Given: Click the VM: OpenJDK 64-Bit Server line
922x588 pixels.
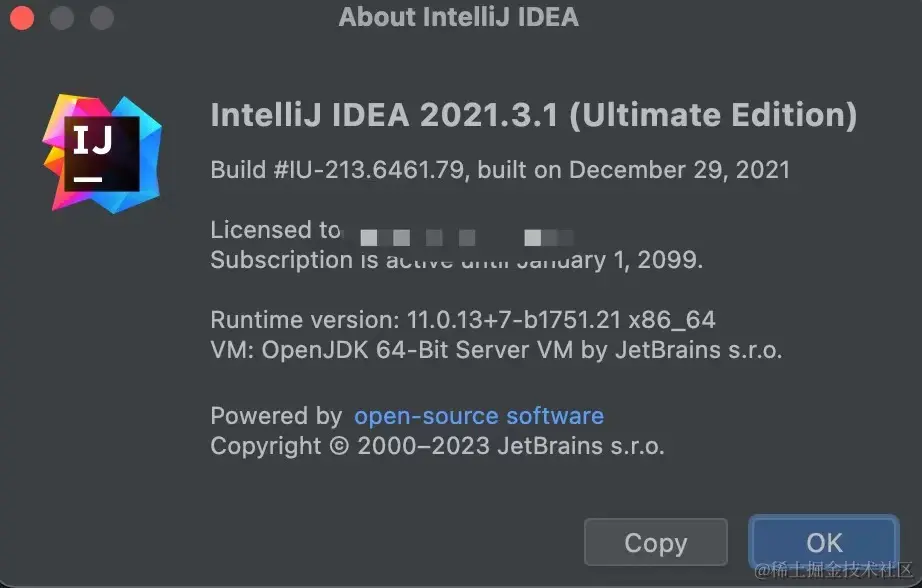Looking at the screenshot, I should click(x=496, y=350).
